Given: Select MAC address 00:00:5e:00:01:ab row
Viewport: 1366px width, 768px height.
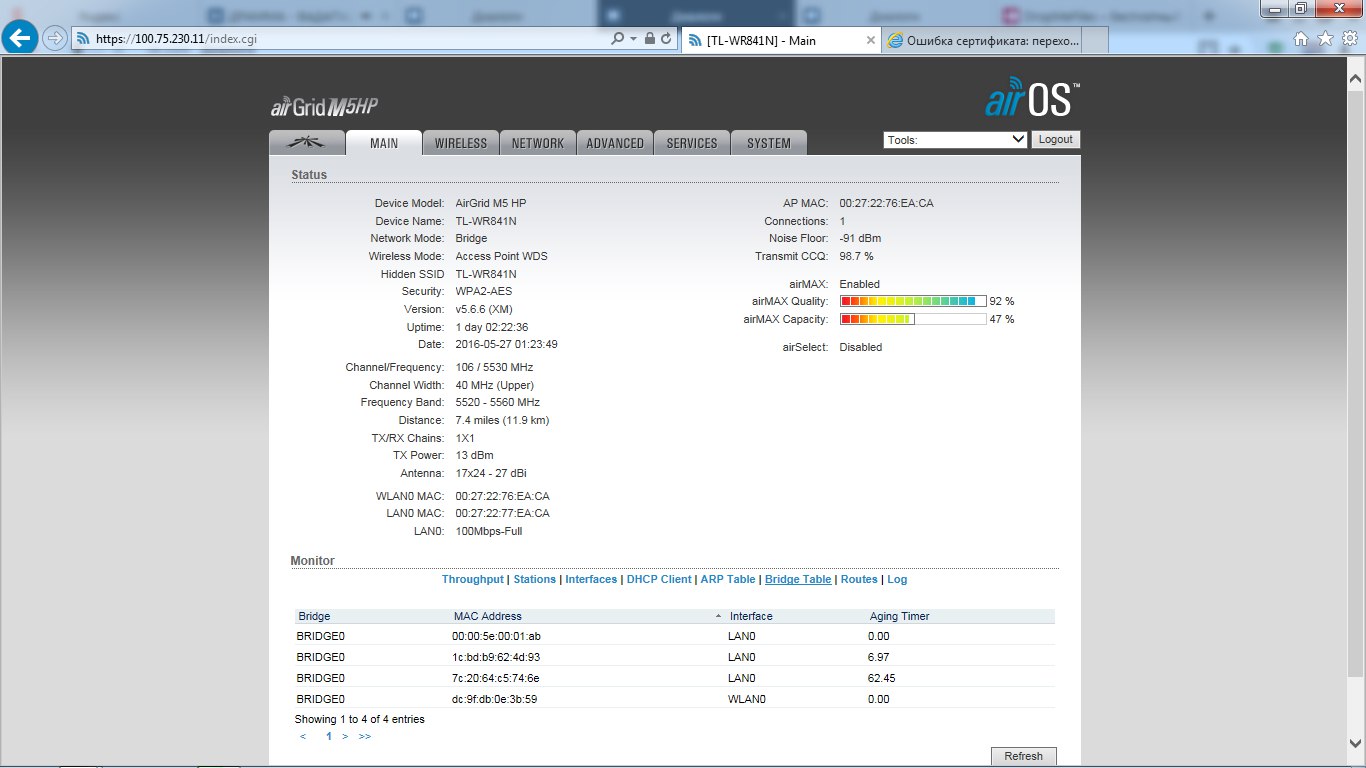Looking at the screenshot, I should pyautogui.click(x=675, y=636).
